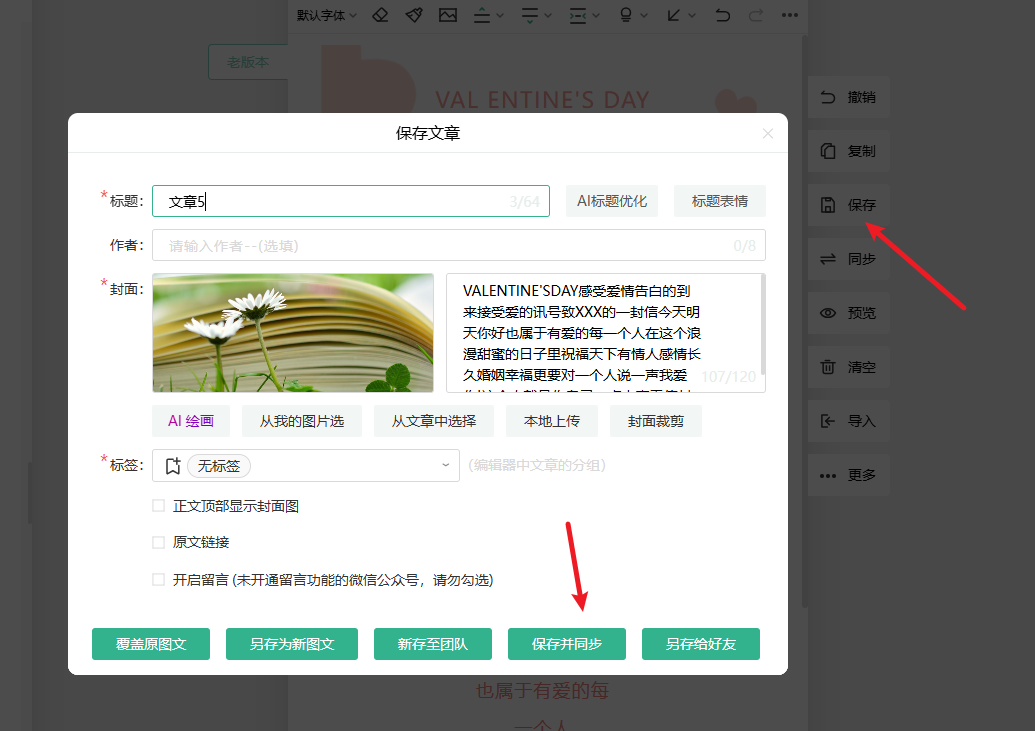
Task: Click the eraser clear-format icon in toolbar
Action: [x=380, y=15]
